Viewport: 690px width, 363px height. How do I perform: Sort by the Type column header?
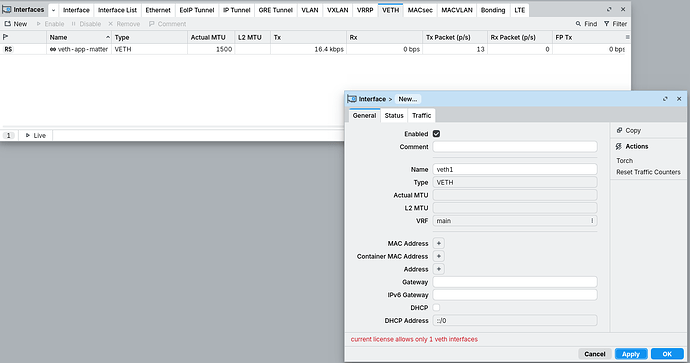(x=149, y=37)
